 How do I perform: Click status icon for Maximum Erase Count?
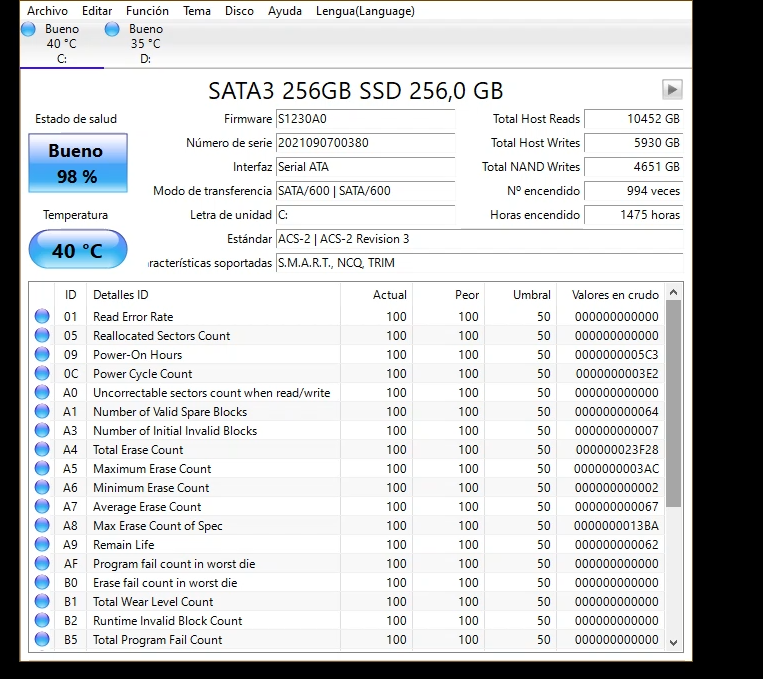(x=42, y=468)
